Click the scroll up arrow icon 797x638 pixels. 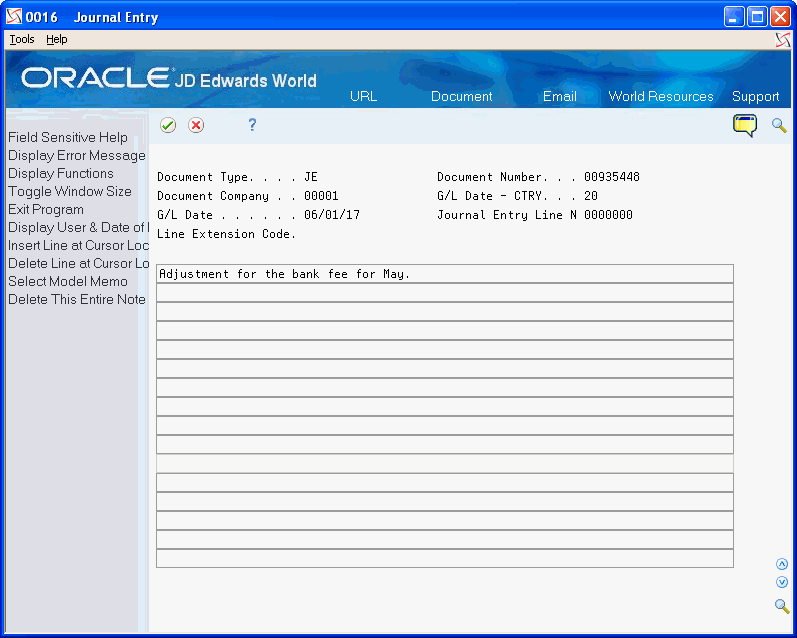point(782,564)
